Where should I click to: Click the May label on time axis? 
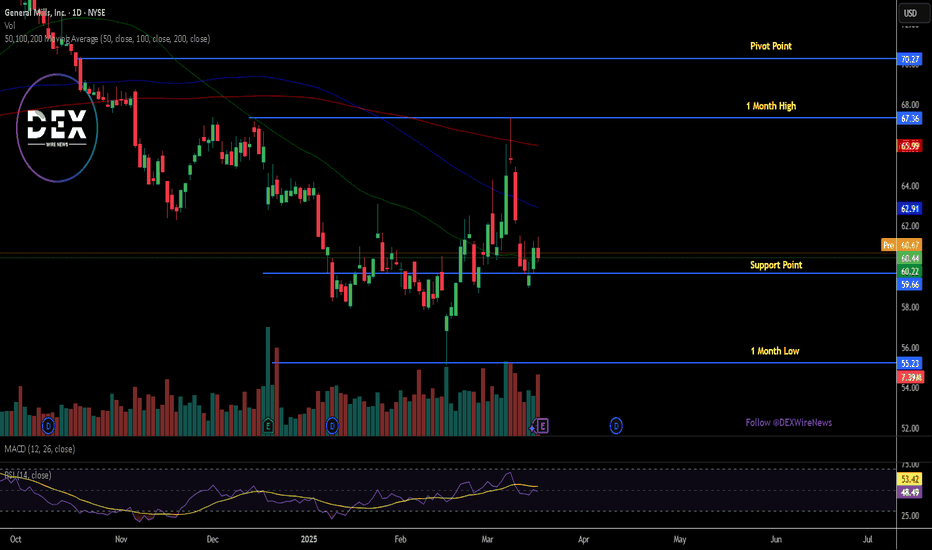(x=680, y=539)
